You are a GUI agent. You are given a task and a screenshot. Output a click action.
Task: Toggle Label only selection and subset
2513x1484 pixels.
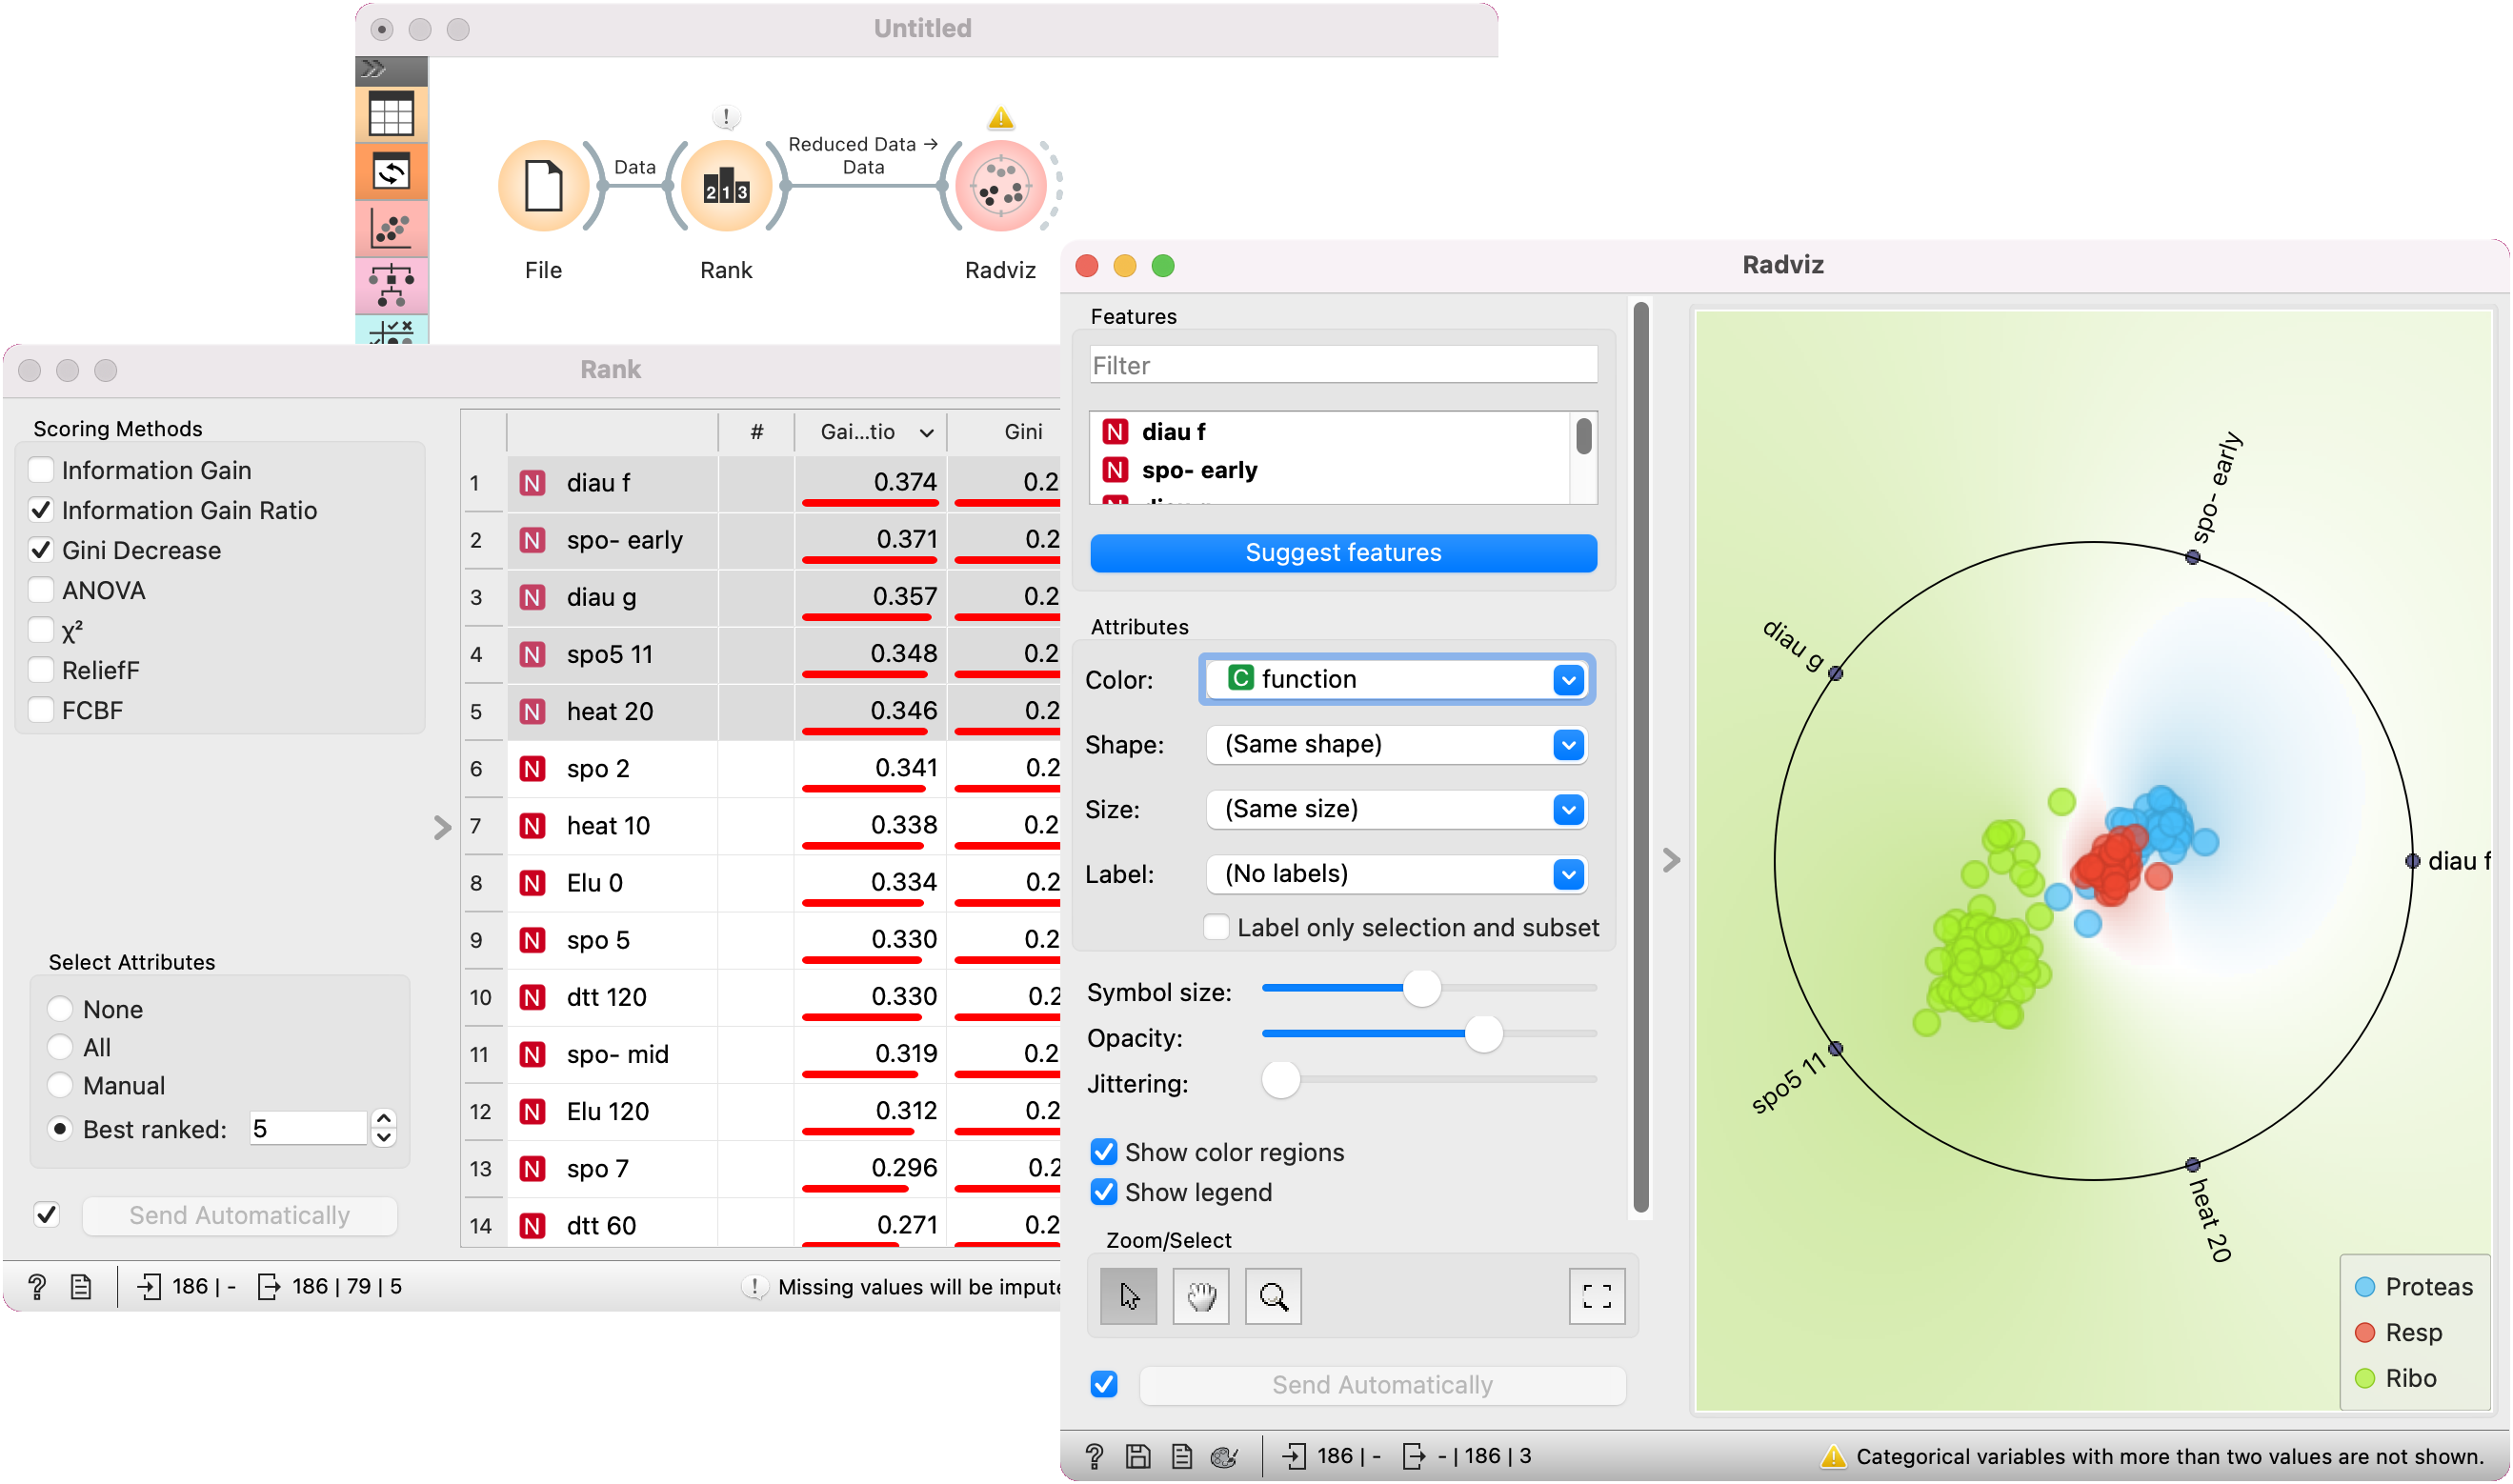point(1216,927)
